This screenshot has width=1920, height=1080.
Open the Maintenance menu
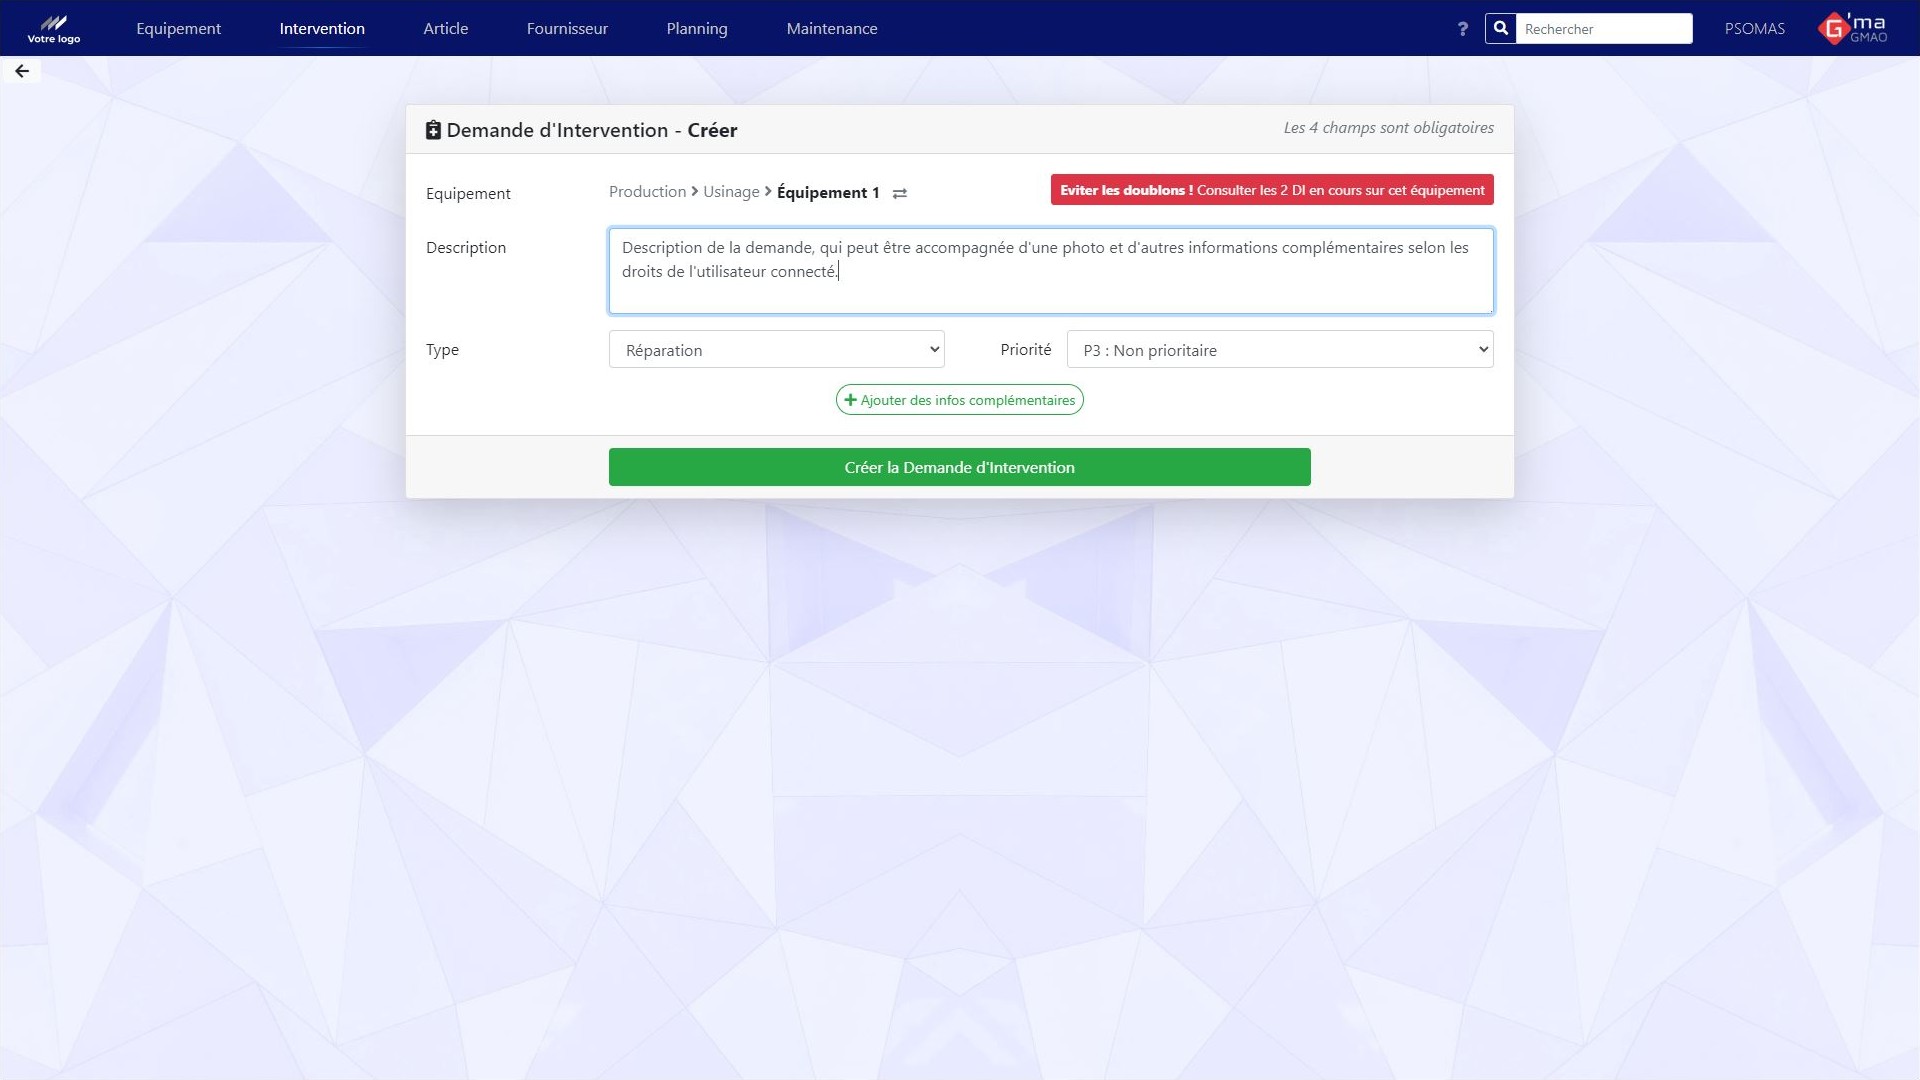tap(831, 29)
